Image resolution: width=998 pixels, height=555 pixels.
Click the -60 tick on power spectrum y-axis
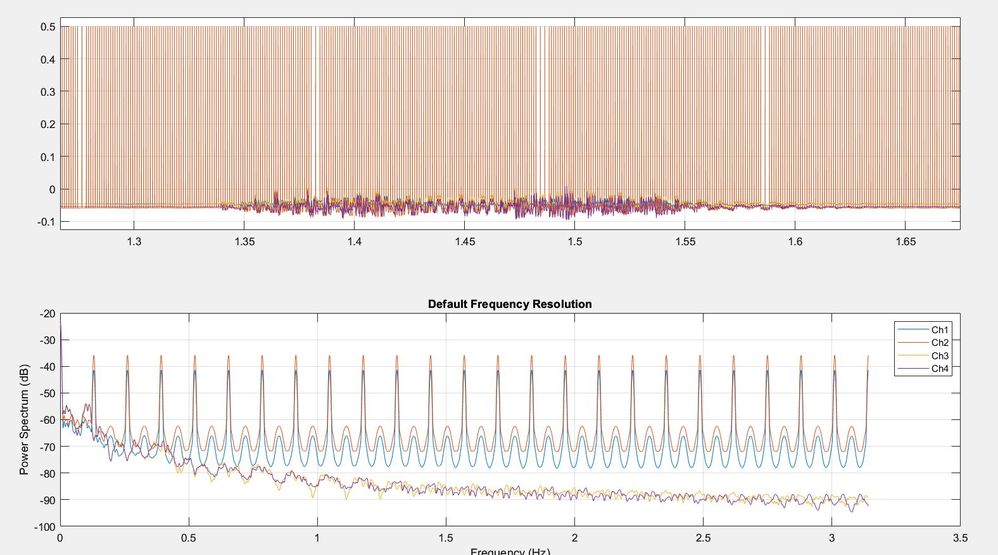coord(48,421)
